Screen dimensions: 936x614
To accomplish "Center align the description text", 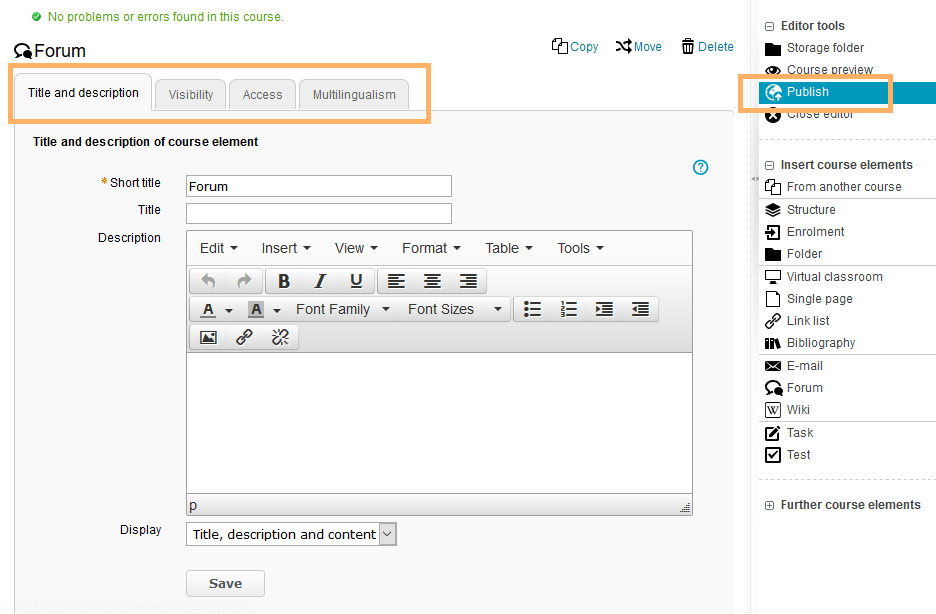I will tap(432, 281).
